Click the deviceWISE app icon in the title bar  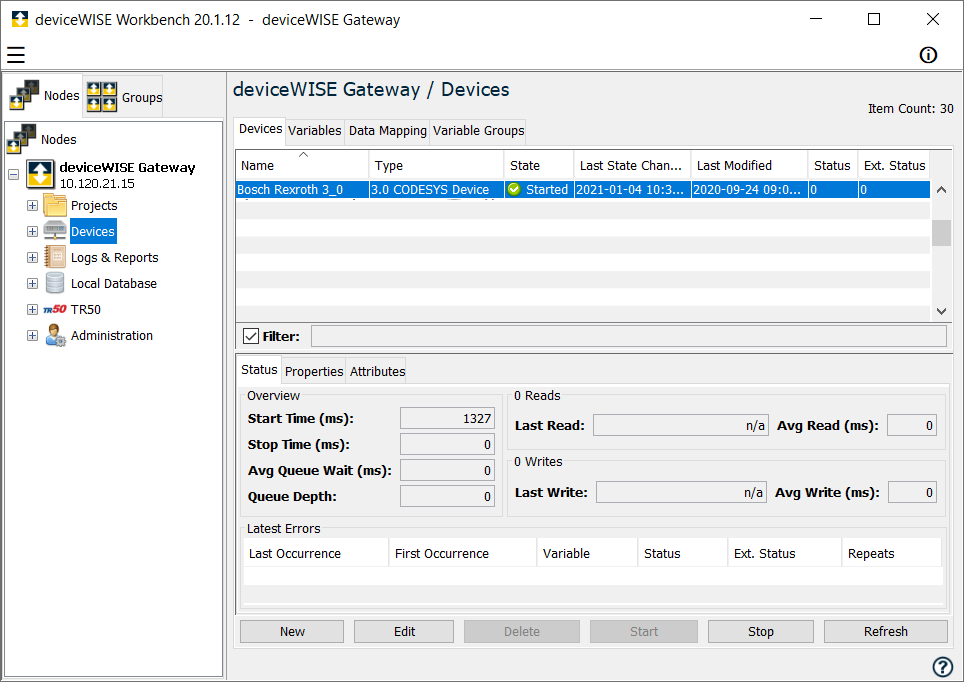coord(20,19)
